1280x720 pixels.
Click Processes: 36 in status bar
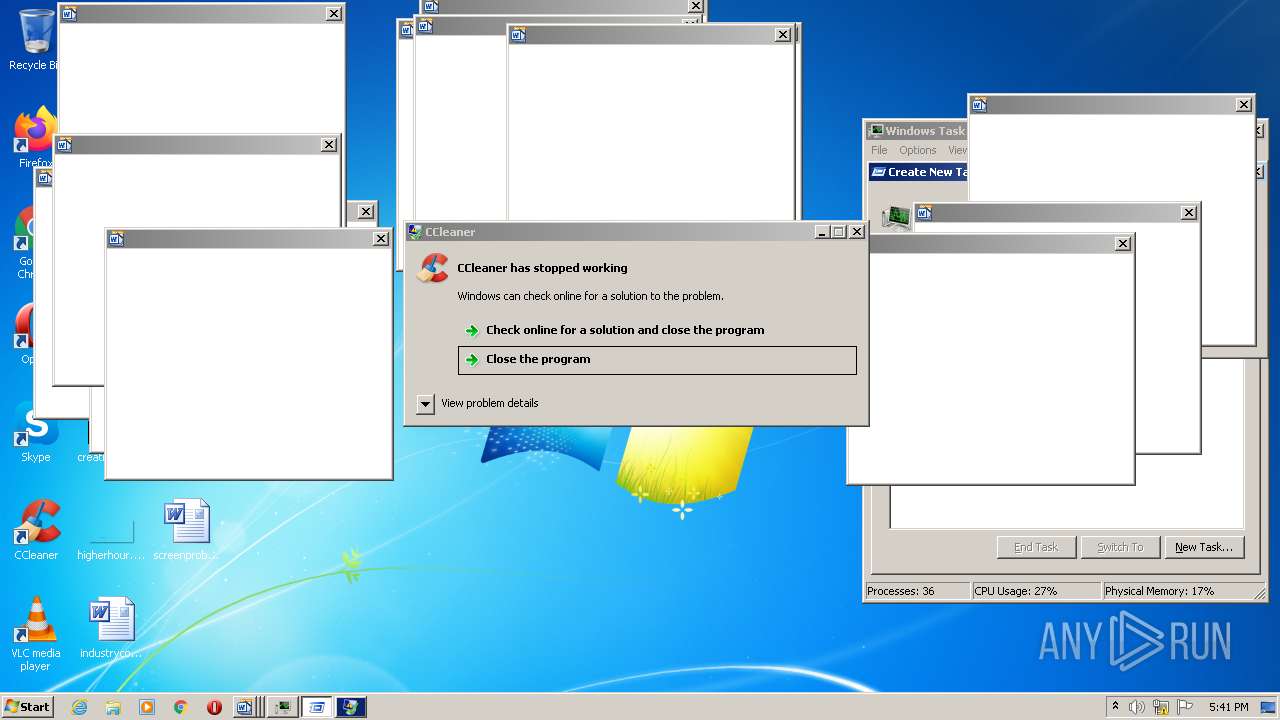[x=901, y=591]
